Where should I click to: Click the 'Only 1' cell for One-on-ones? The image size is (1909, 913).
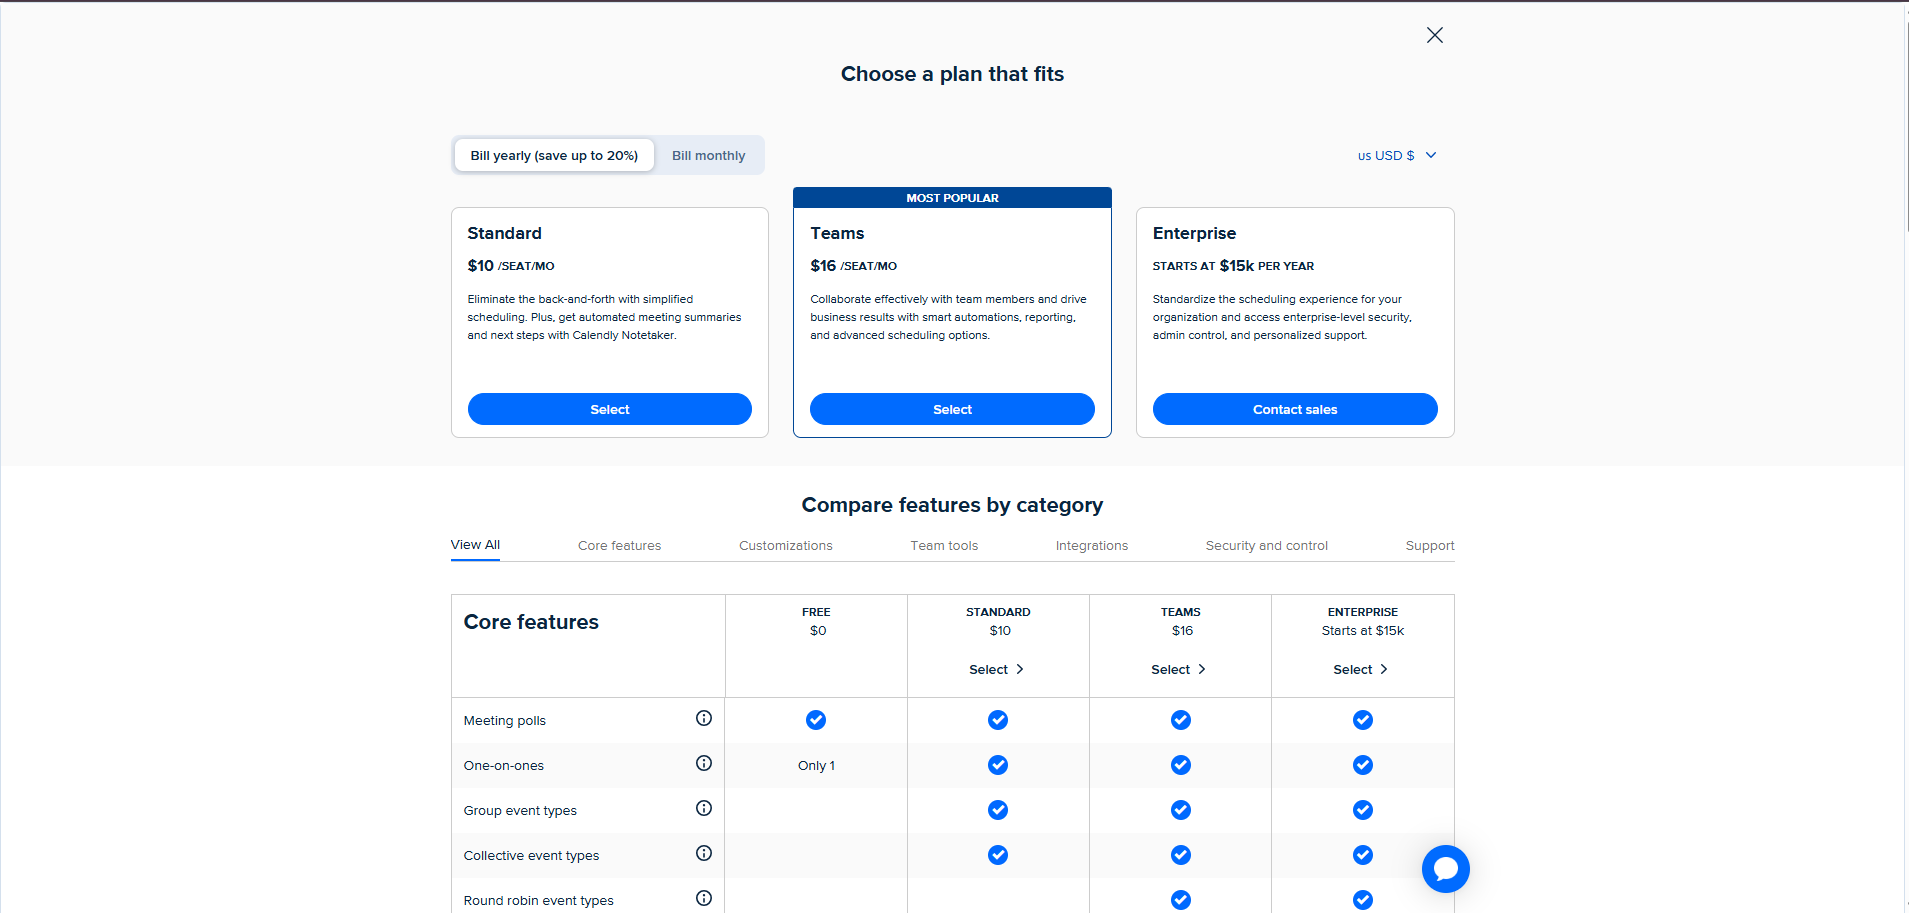[x=816, y=765]
